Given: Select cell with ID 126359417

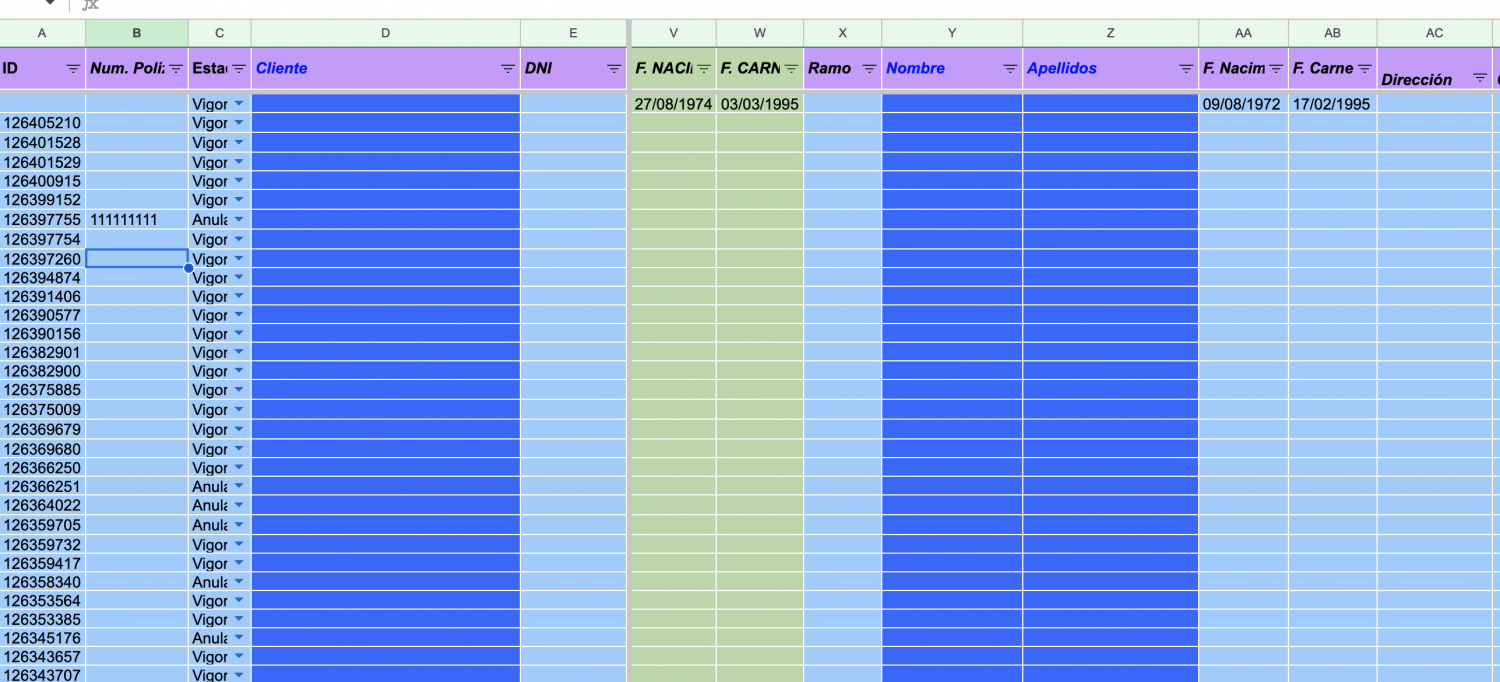Looking at the screenshot, I should pos(42,564).
